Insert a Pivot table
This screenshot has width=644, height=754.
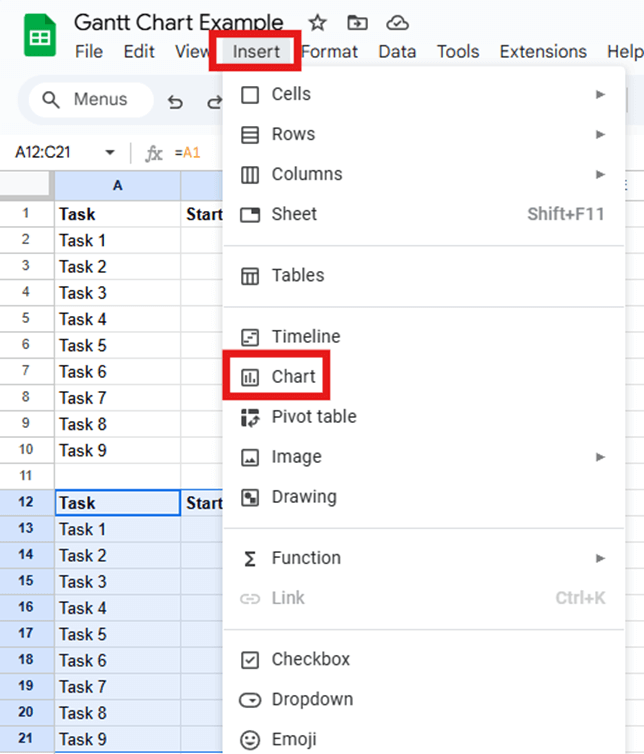(x=313, y=417)
